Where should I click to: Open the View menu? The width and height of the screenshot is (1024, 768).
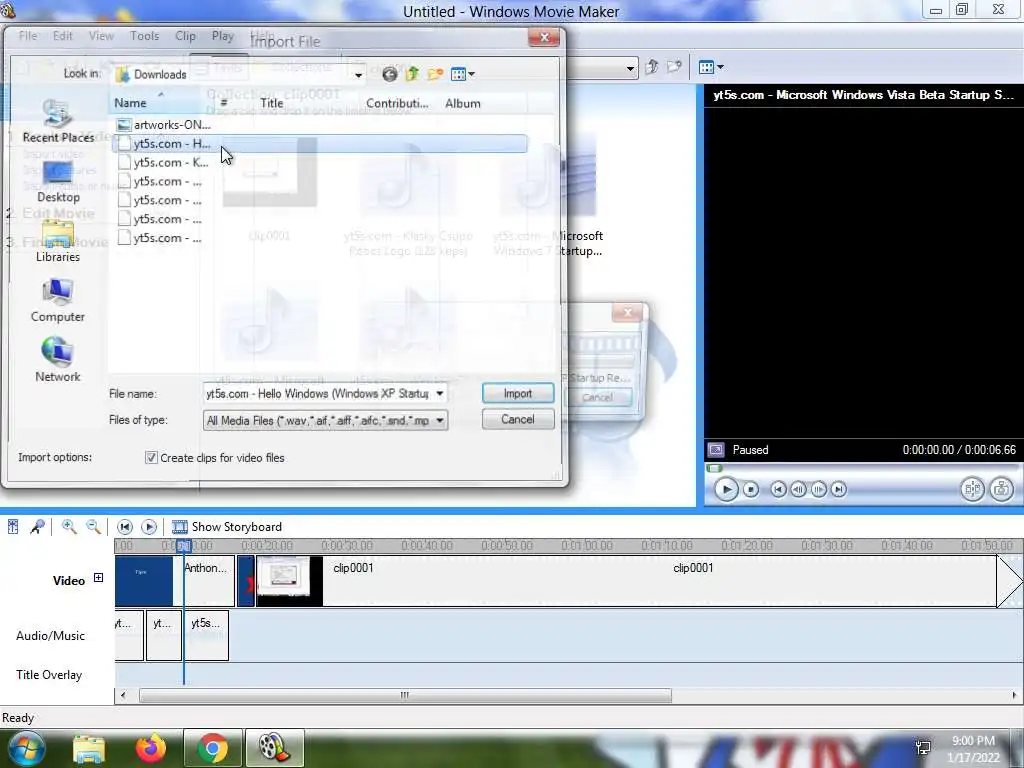[x=101, y=36]
